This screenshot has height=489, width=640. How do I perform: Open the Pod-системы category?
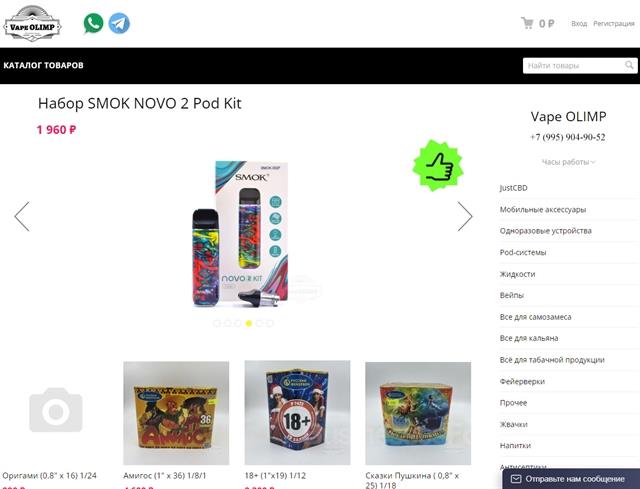(x=523, y=252)
